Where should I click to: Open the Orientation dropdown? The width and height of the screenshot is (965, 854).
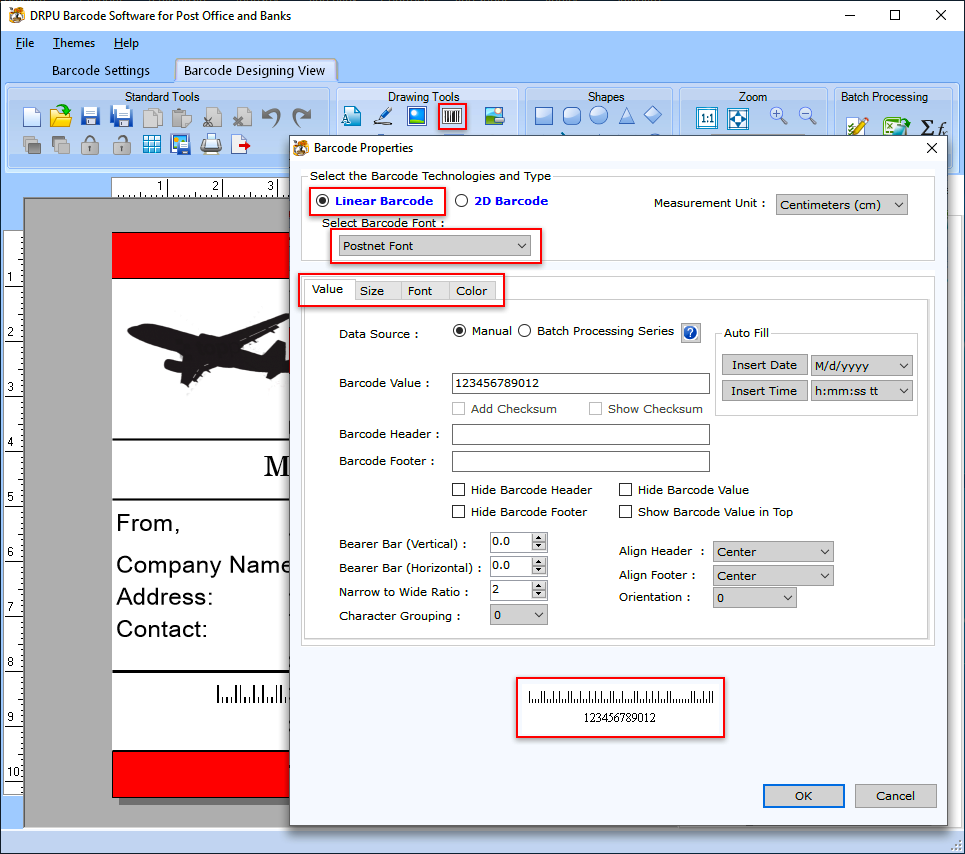(755, 597)
